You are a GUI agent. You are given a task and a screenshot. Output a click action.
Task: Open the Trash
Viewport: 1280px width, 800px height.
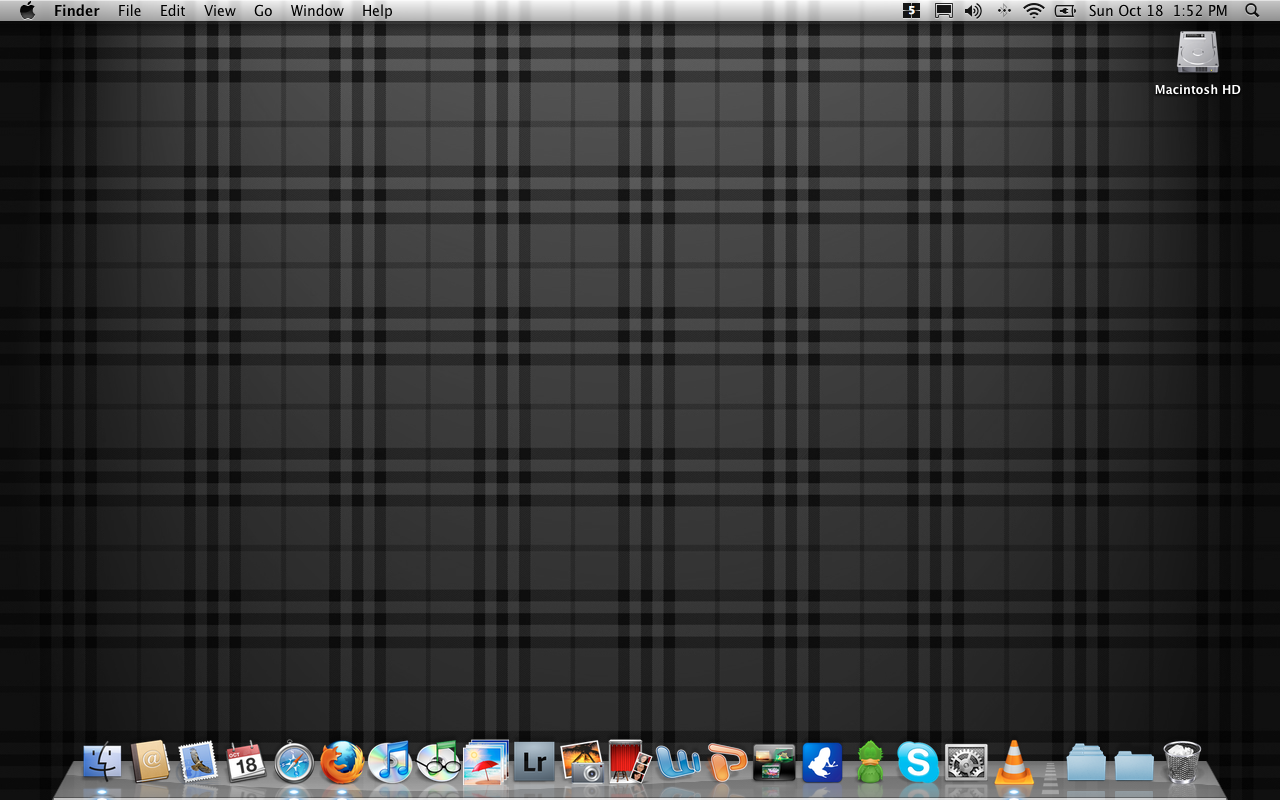[1182, 762]
